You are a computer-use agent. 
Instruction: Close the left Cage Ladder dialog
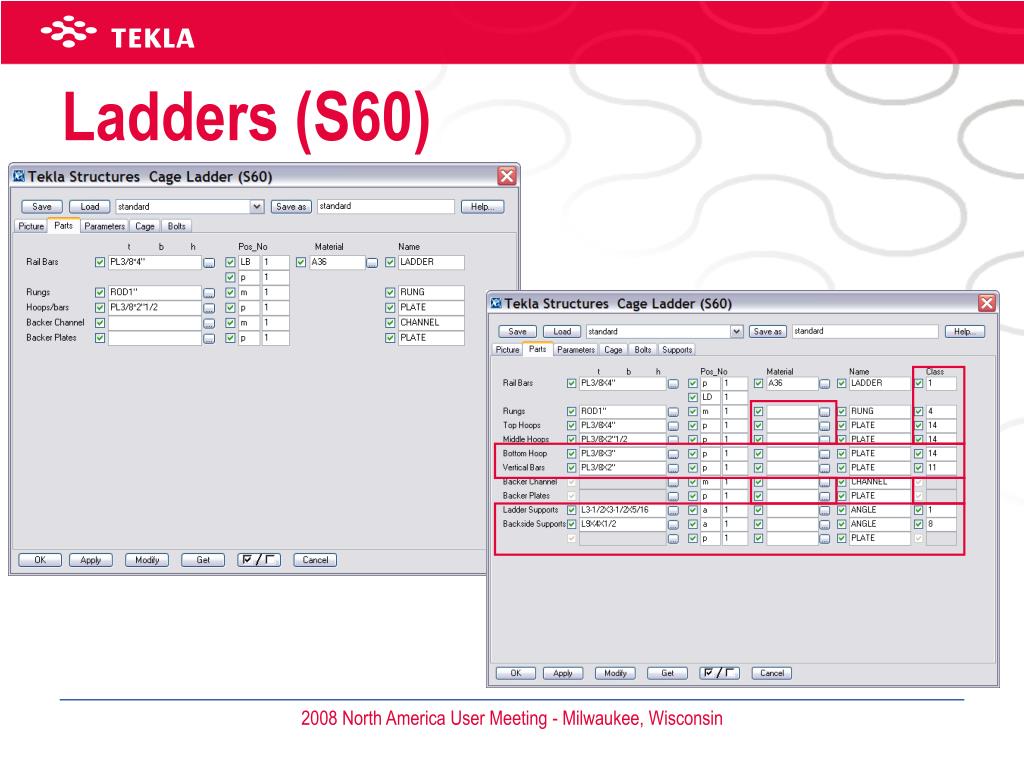pos(507,176)
